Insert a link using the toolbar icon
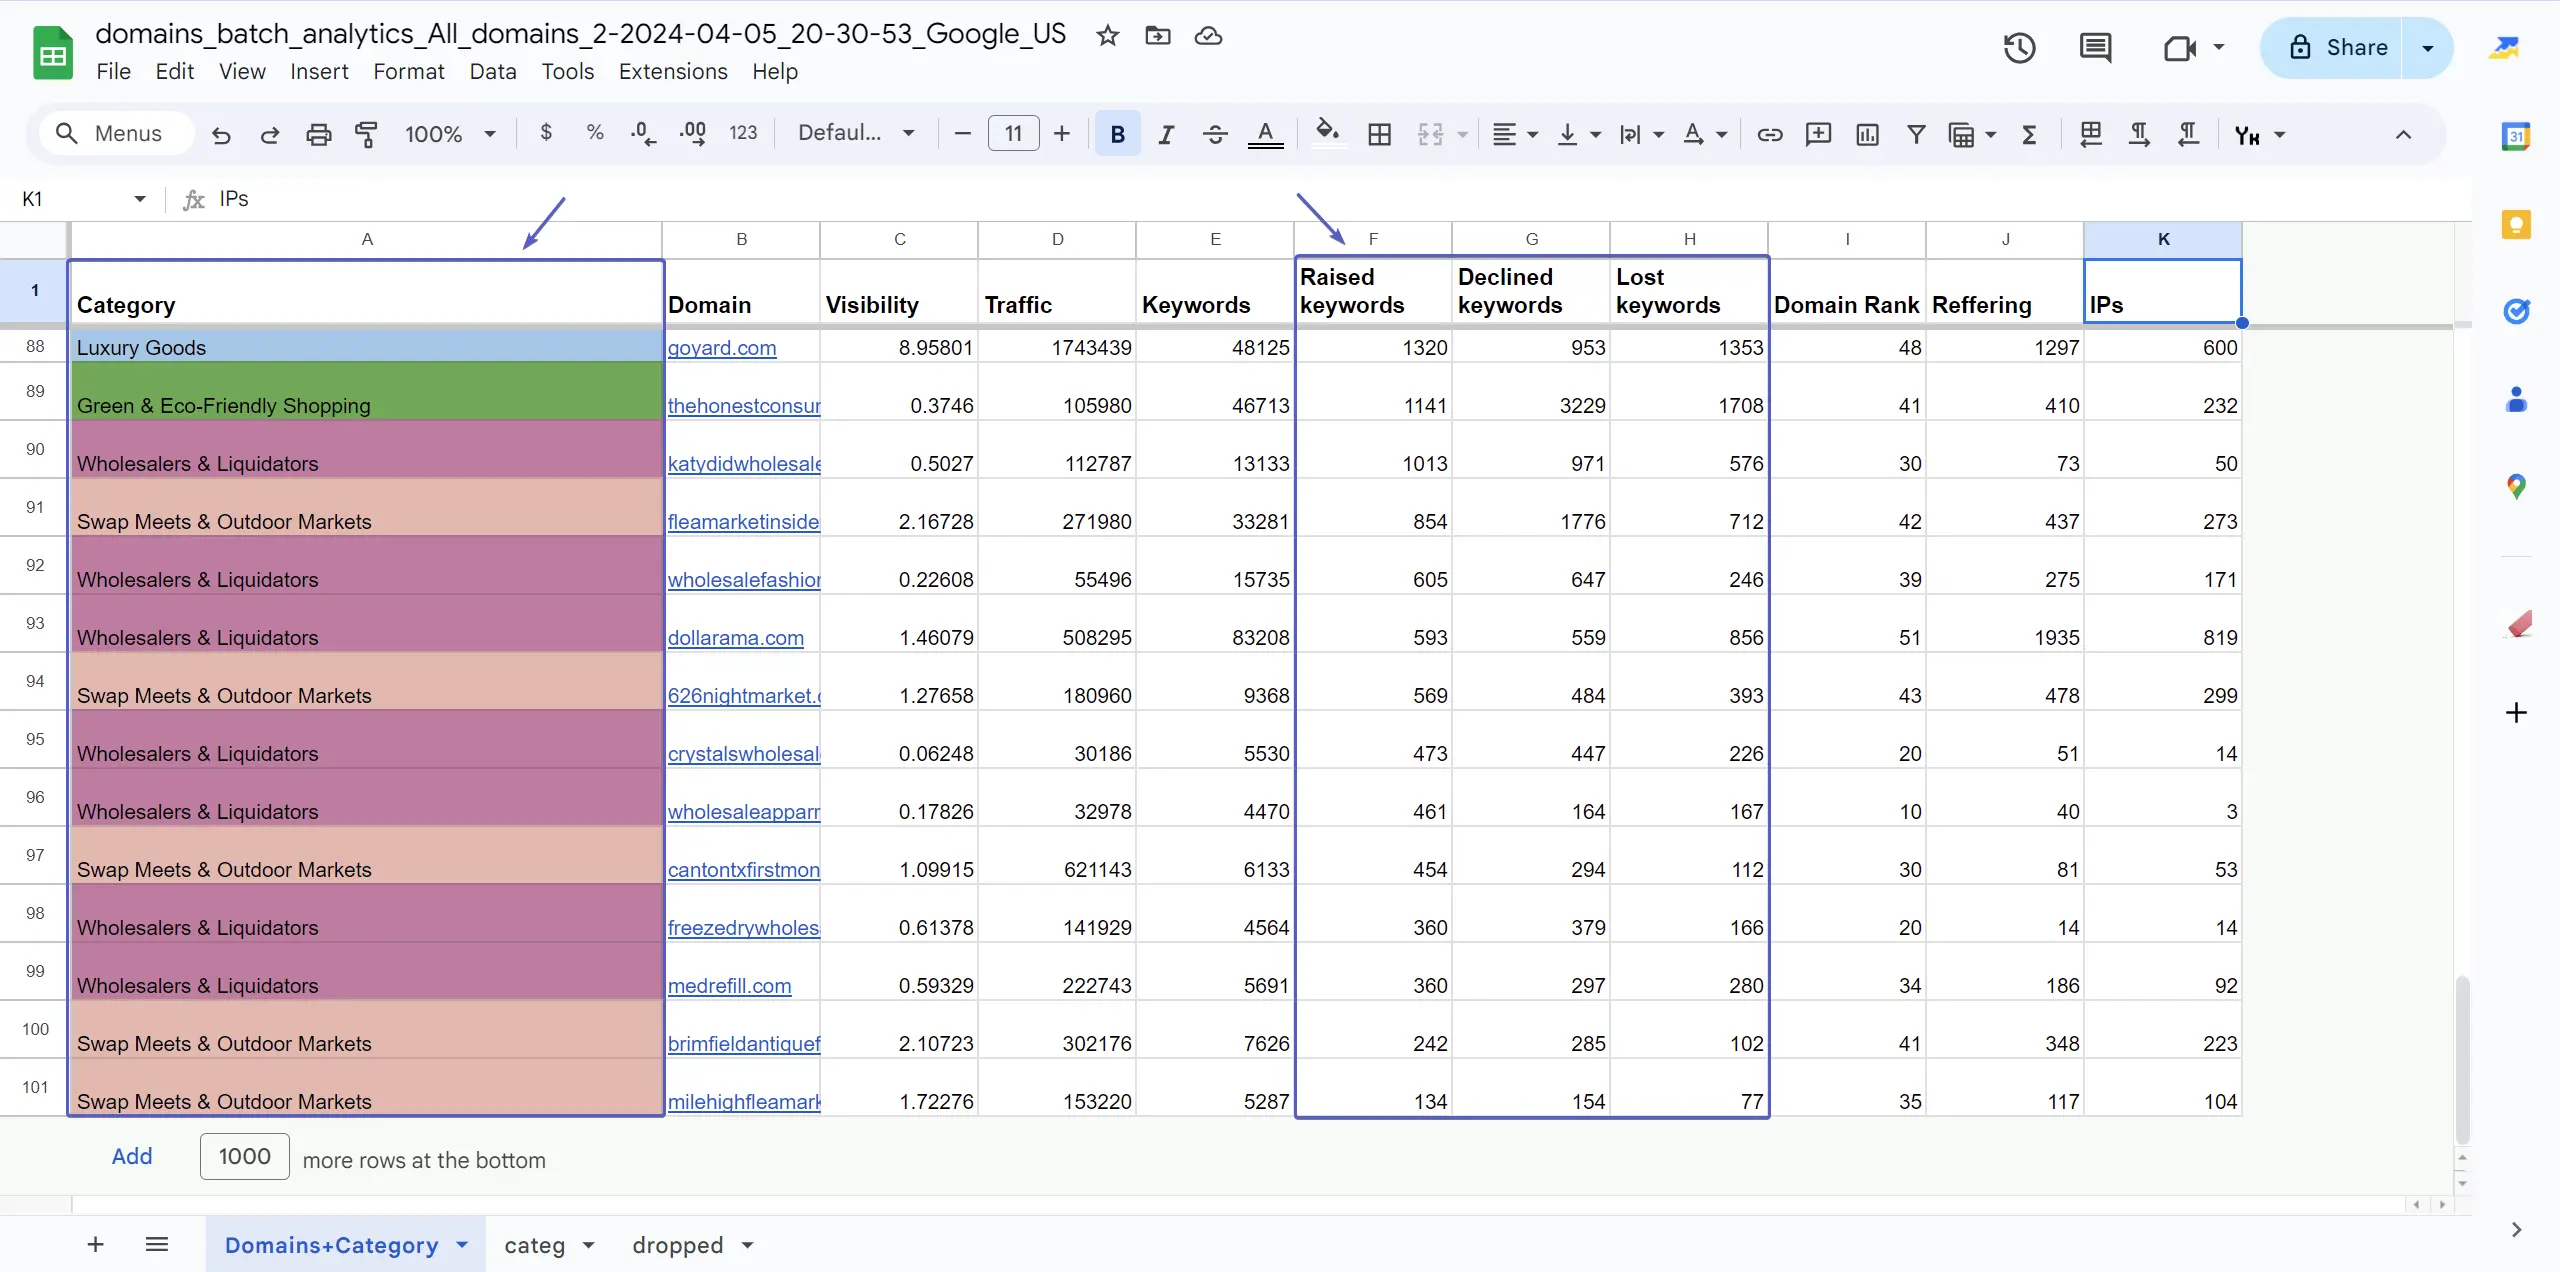Screen dimensions: 2560x1272 point(1768,134)
